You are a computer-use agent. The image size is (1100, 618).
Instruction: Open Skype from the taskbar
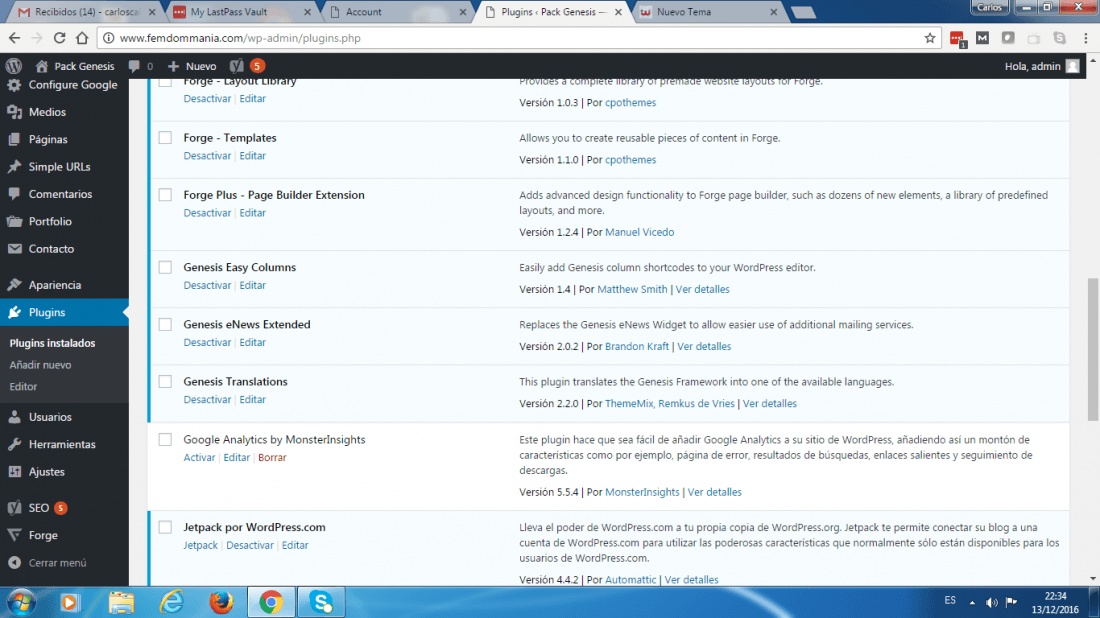click(321, 602)
